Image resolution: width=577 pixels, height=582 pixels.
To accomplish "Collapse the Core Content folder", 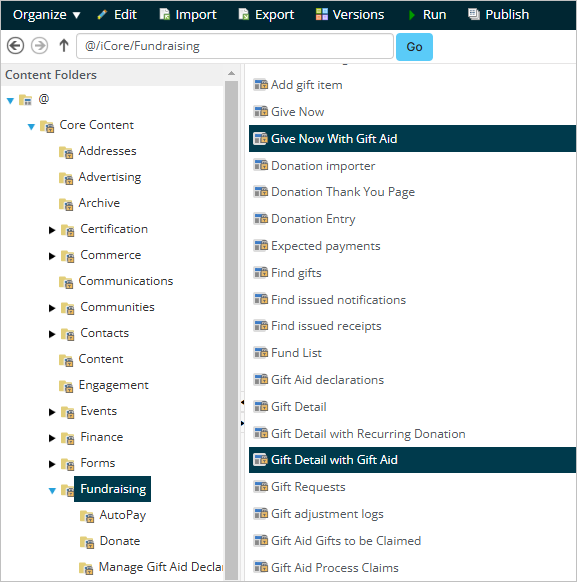I will coord(31,127).
